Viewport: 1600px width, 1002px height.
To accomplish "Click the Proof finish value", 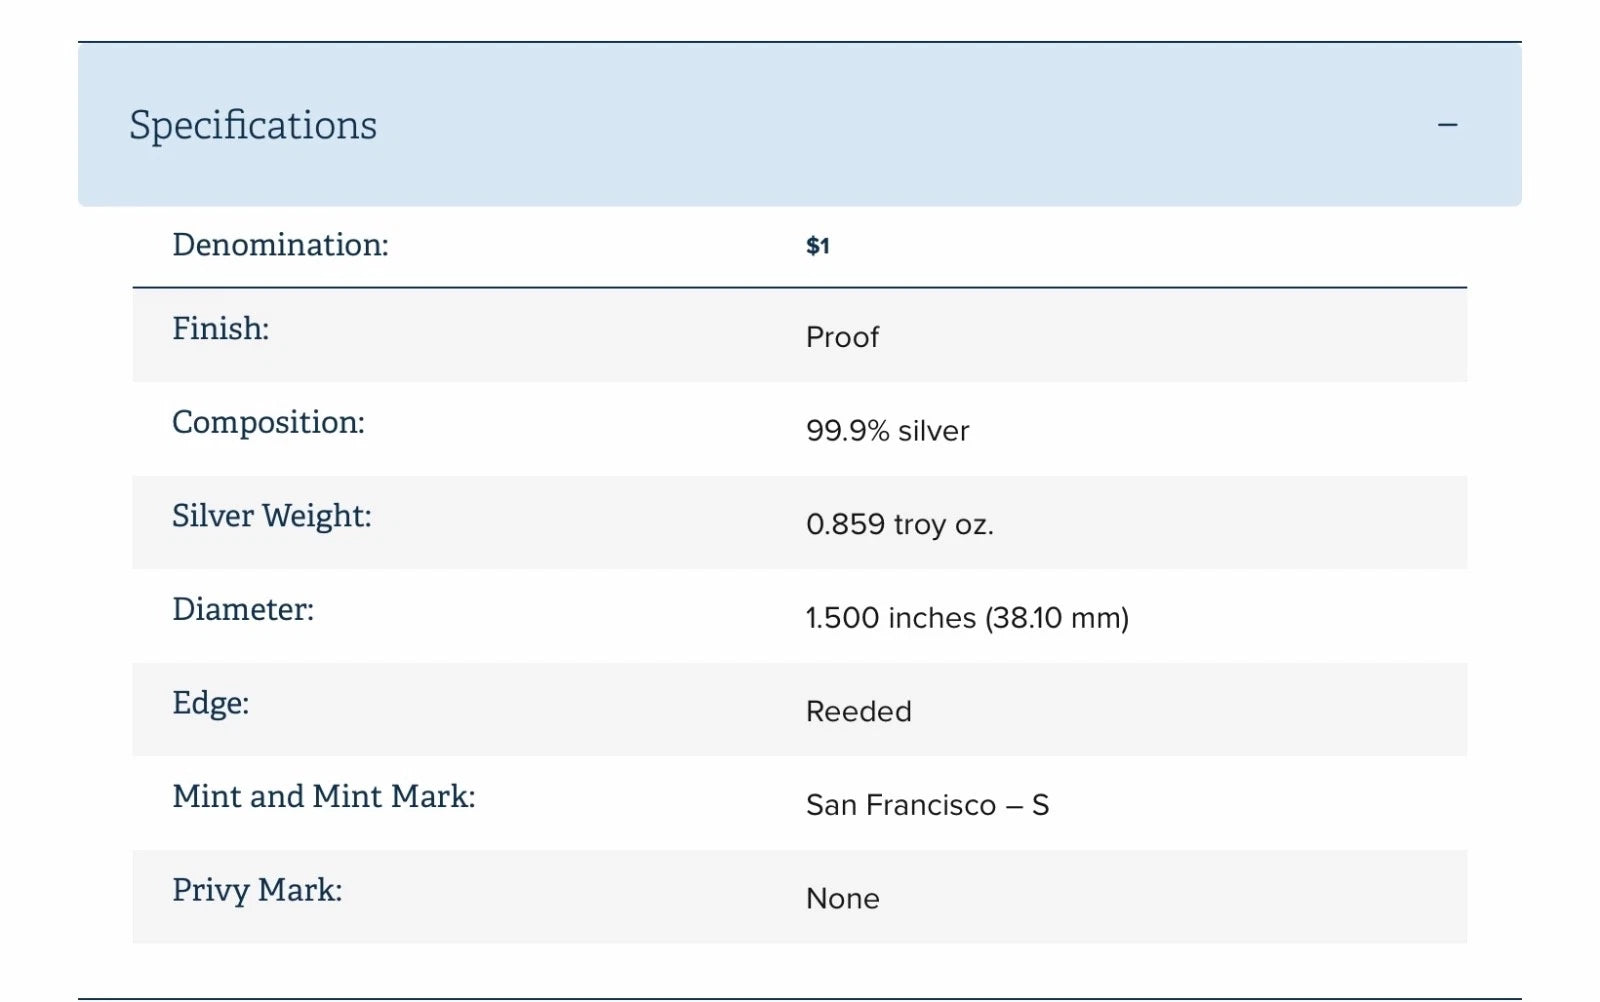I will pyautogui.click(x=842, y=337).
